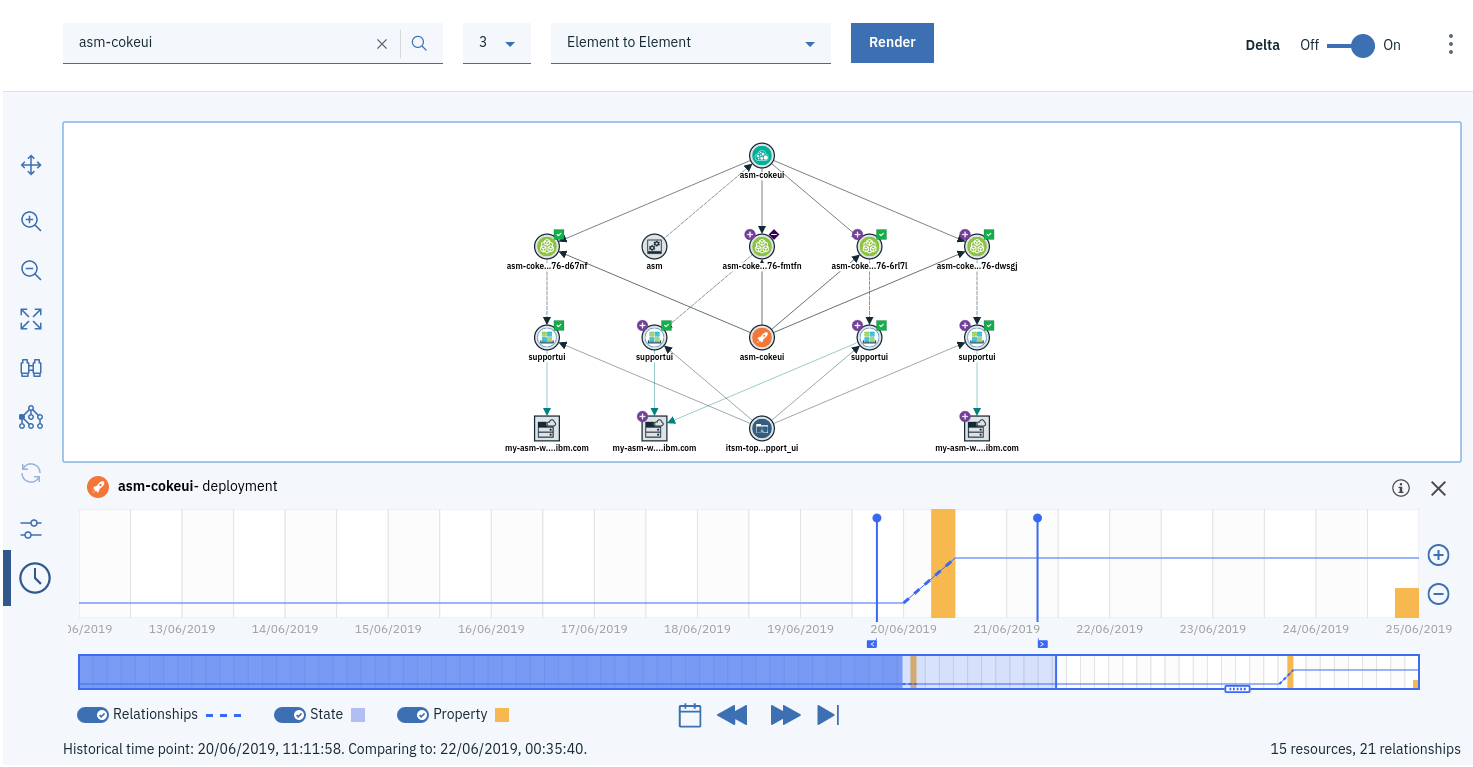Click the refresh topology icon
Image resolution: width=1473 pixels, height=767 pixels.
[31, 473]
